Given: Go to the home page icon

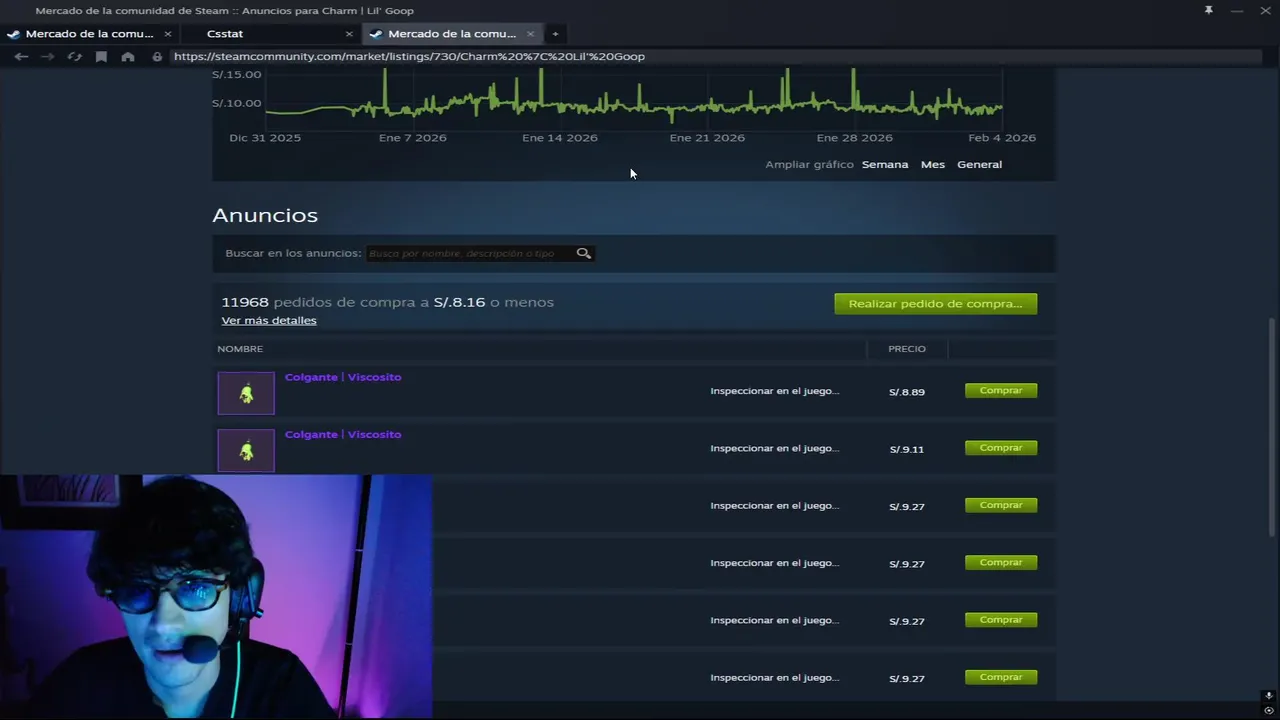Looking at the screenshot, I should click(x=128, y=57).
